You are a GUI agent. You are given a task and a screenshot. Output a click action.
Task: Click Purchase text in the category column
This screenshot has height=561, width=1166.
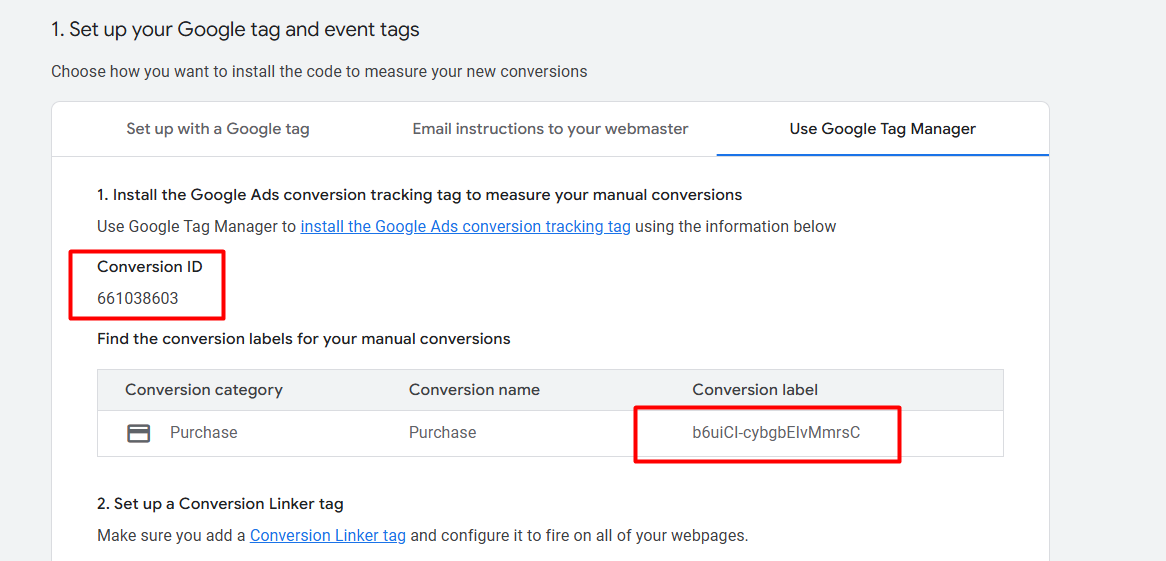pyautogui.click(x=203, y=433)
